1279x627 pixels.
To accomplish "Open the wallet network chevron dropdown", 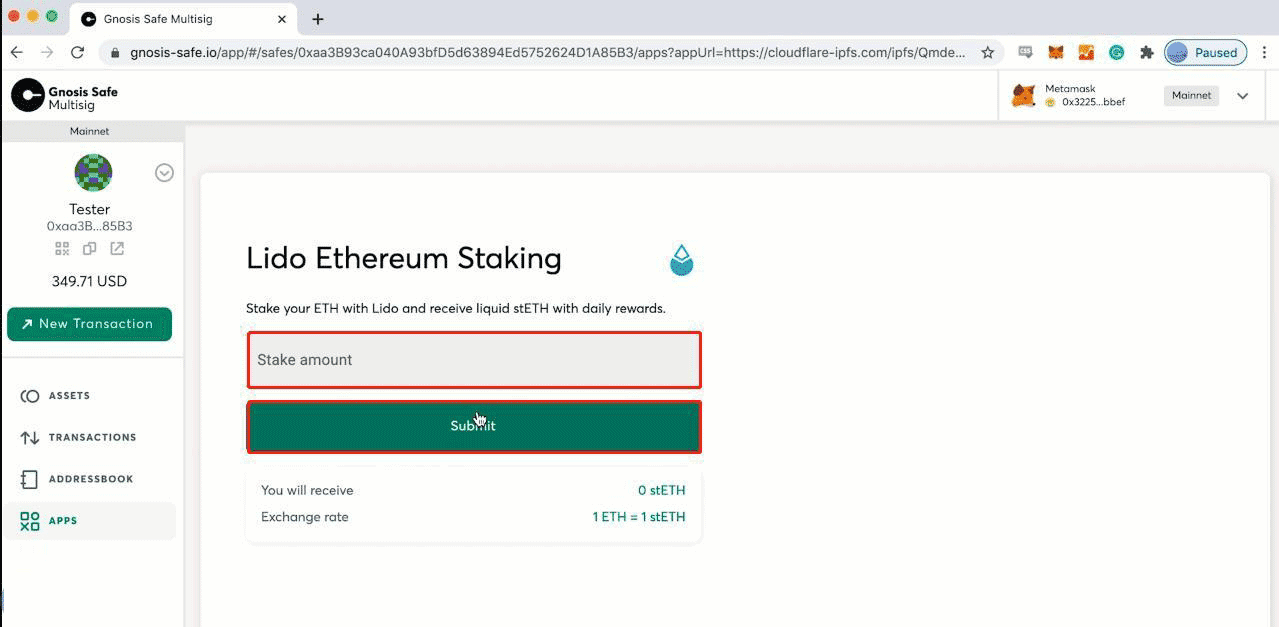I will (1243, 95).
